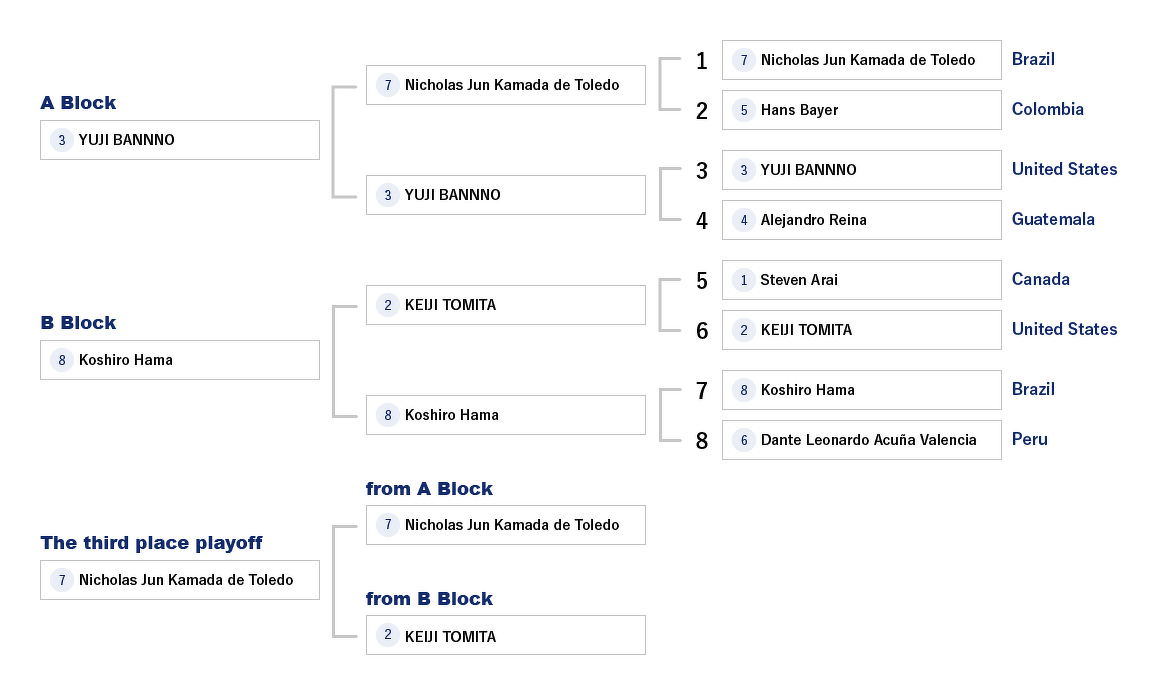Click Alejandro Reina's seed 4 badge
This screenshot has width=1157, height=695.
coord(743,220)
